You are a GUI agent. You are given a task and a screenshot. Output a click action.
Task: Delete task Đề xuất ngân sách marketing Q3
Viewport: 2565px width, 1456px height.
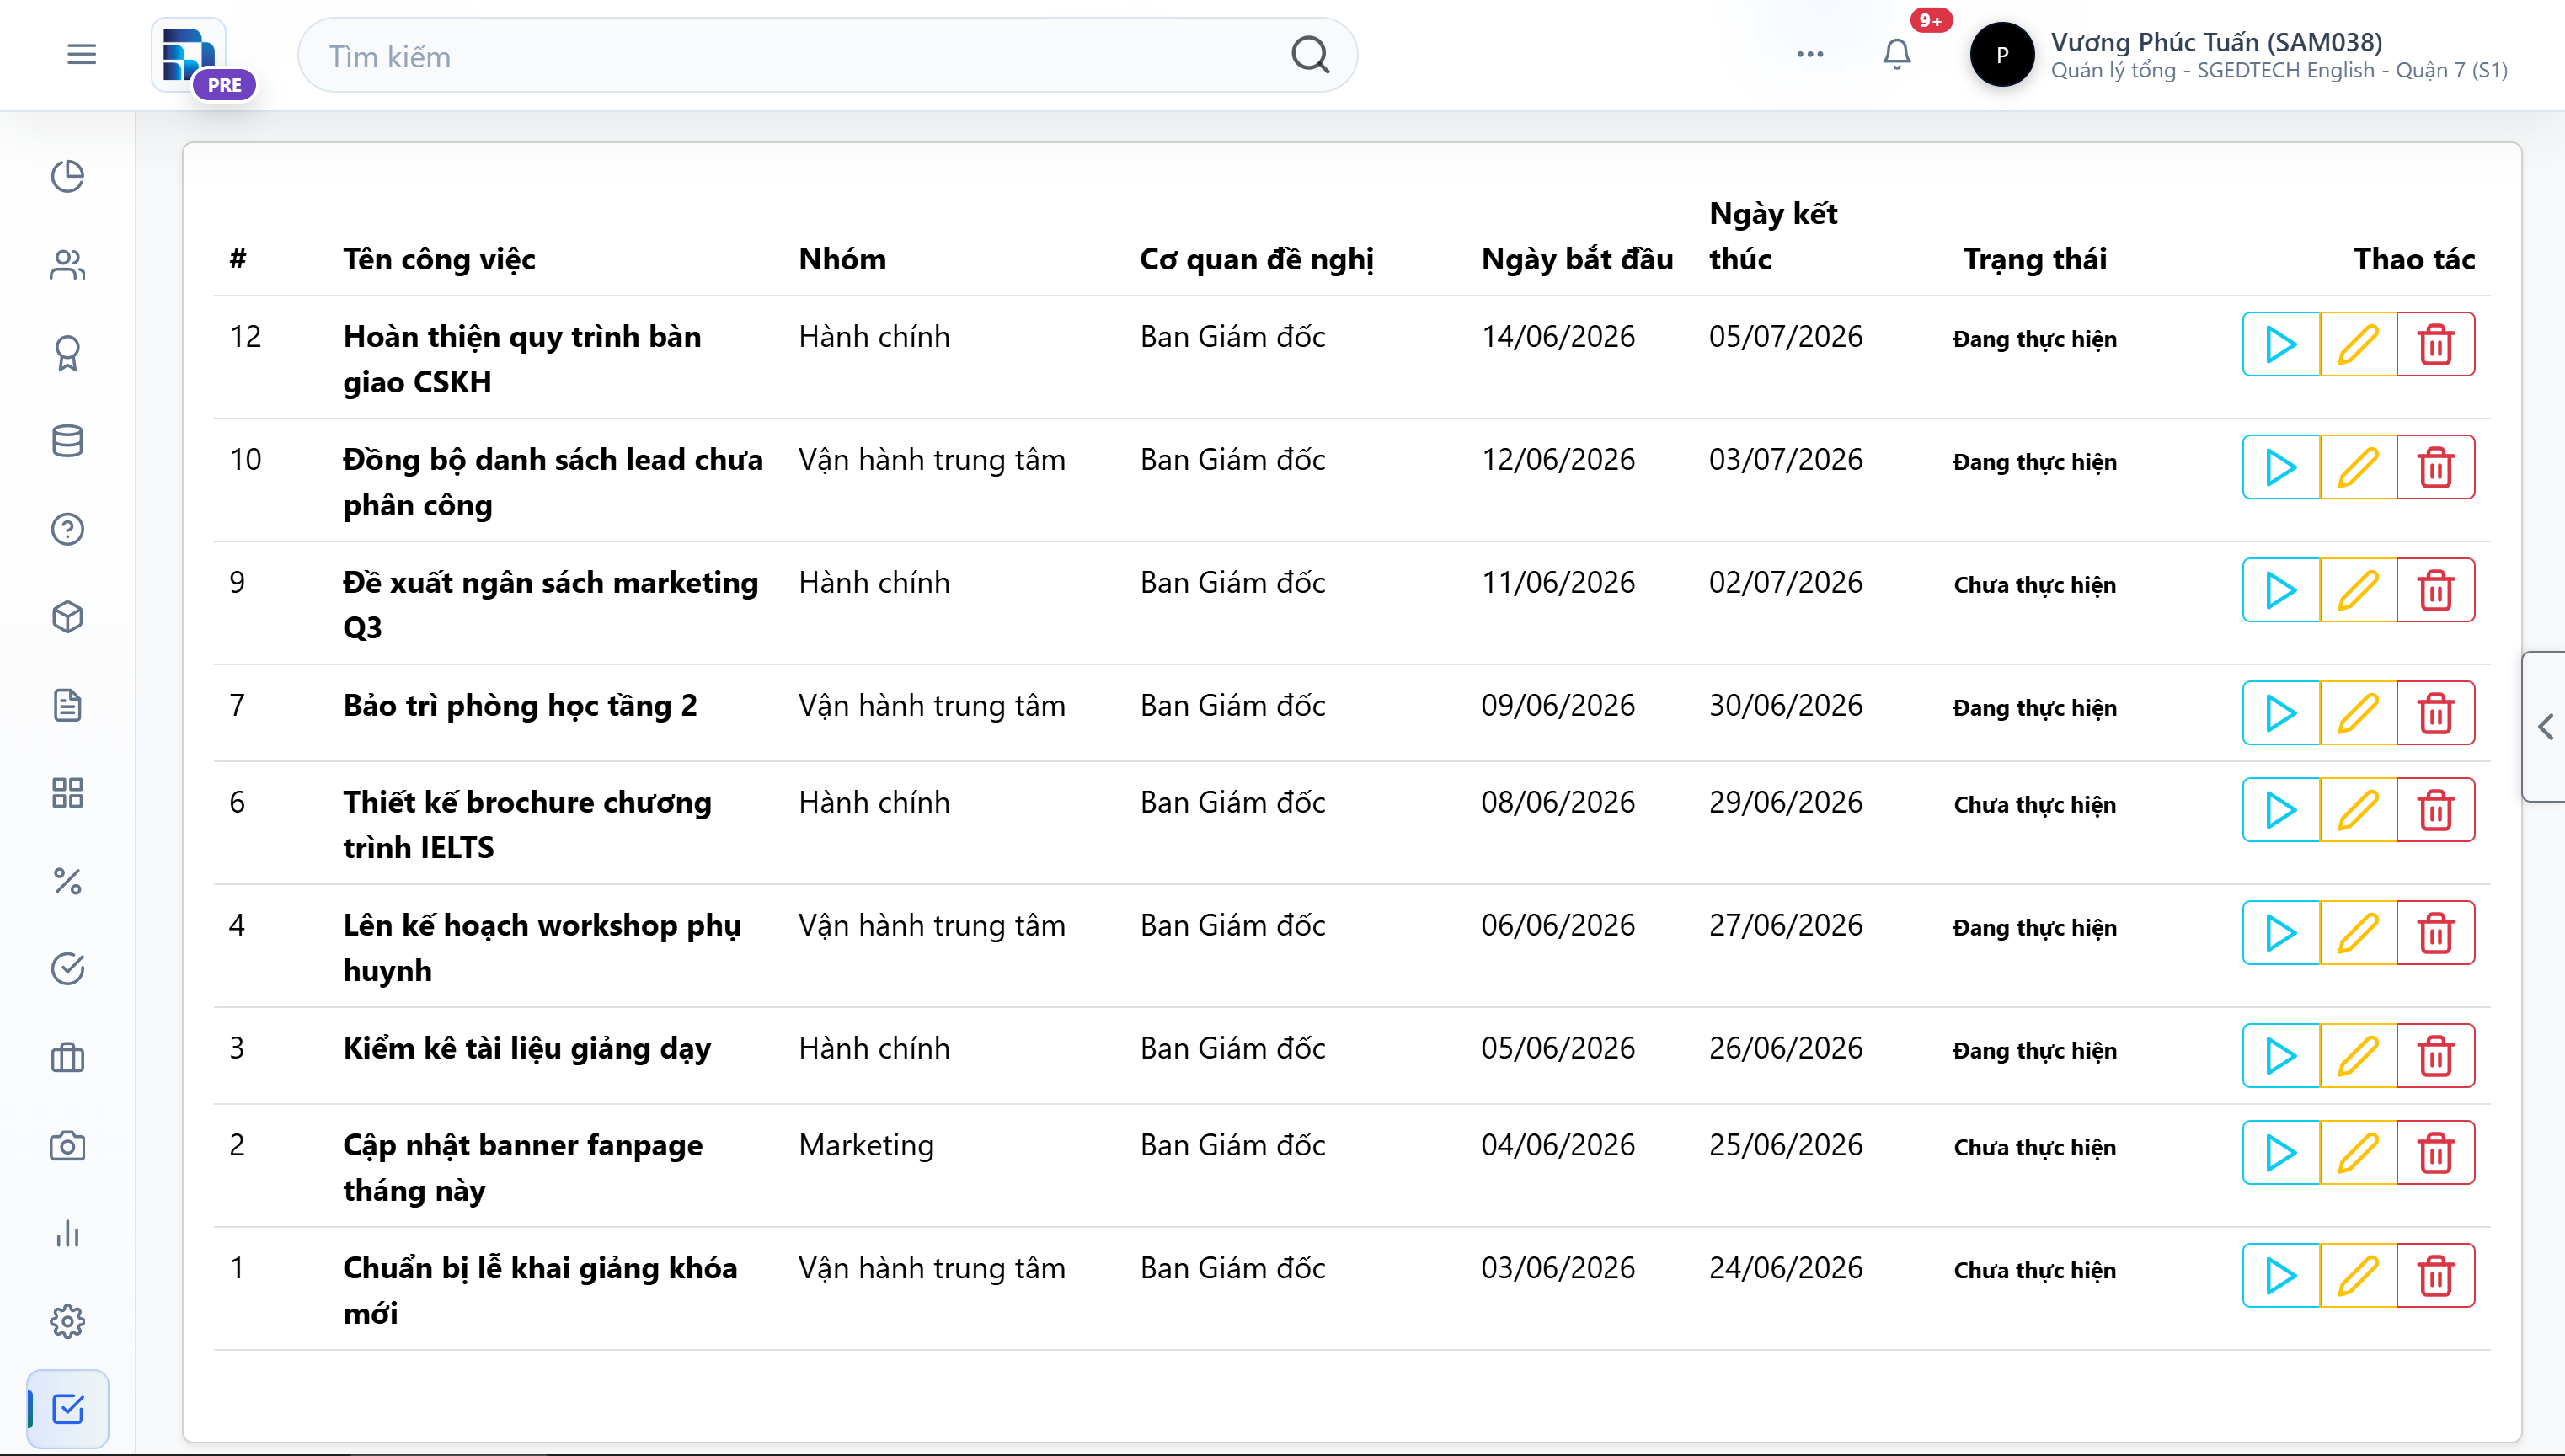(2435, 590)
